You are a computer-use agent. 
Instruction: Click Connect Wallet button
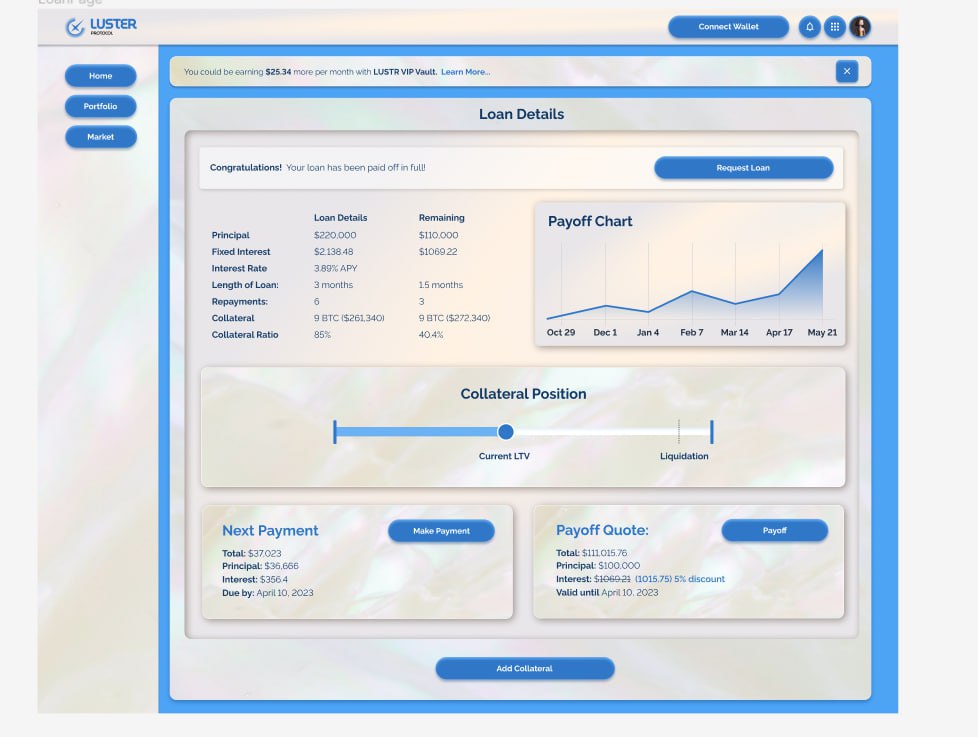(728, 27)
